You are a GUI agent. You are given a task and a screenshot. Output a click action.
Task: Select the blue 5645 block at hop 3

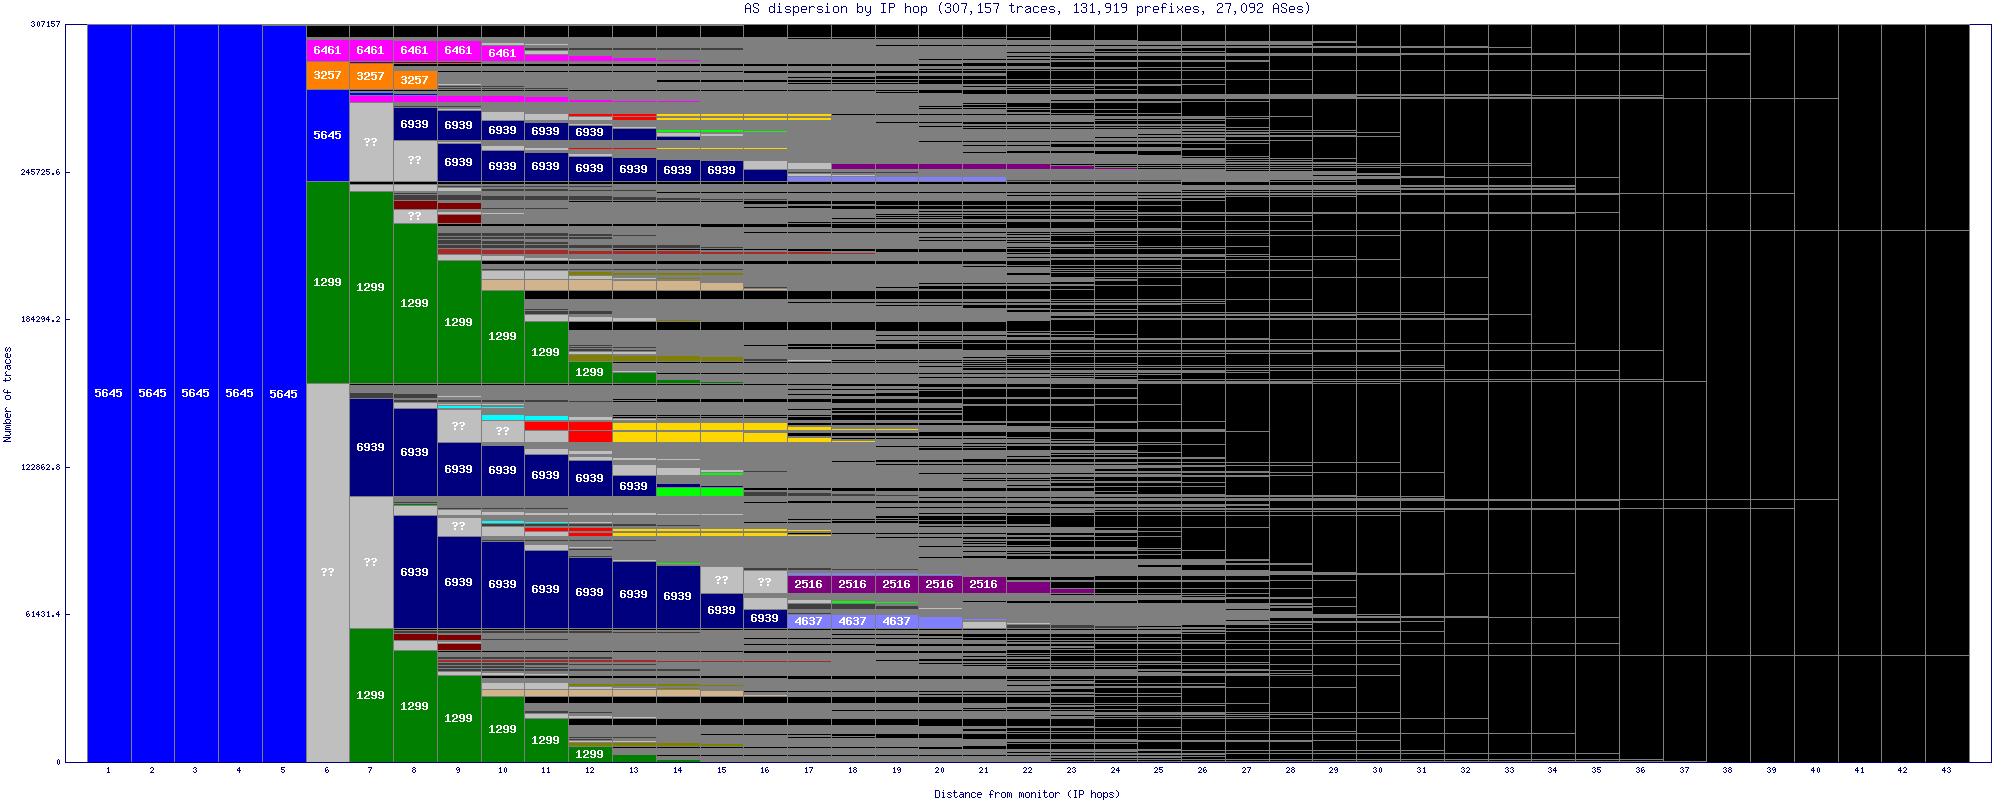click(196, 393)
